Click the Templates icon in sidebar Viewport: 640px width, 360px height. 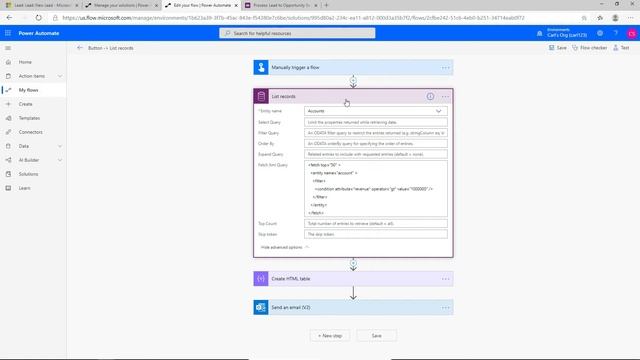coord(8,118)
